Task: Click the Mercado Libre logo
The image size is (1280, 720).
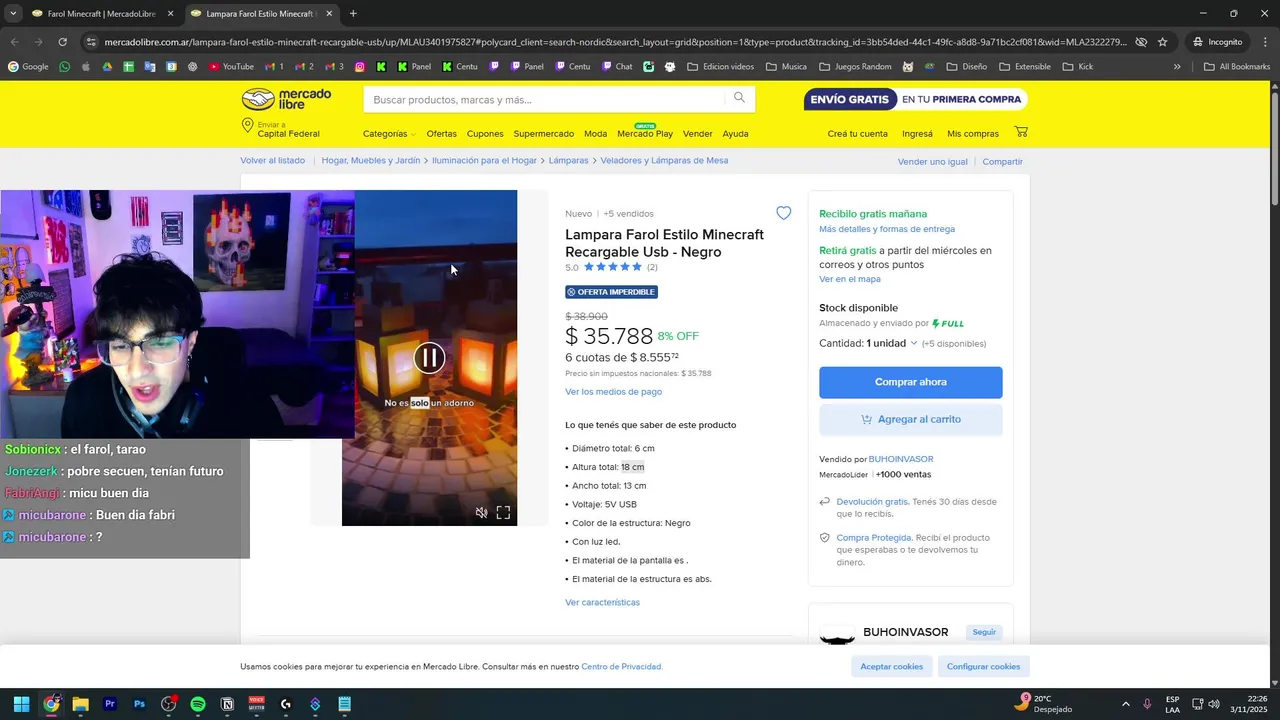Action: click(x=286, y=99)
